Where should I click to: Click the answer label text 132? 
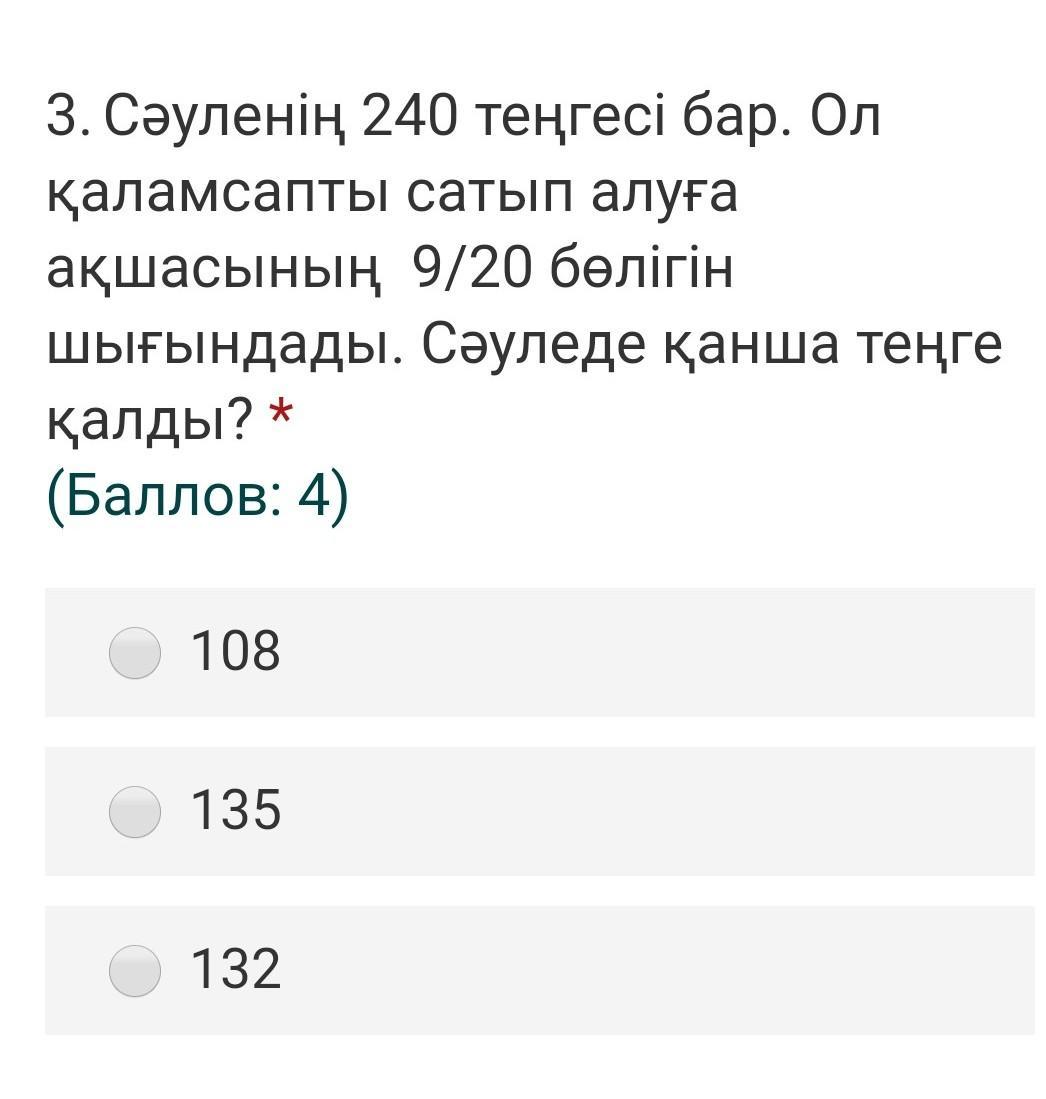pyautogui.click(x=235, y=969)
